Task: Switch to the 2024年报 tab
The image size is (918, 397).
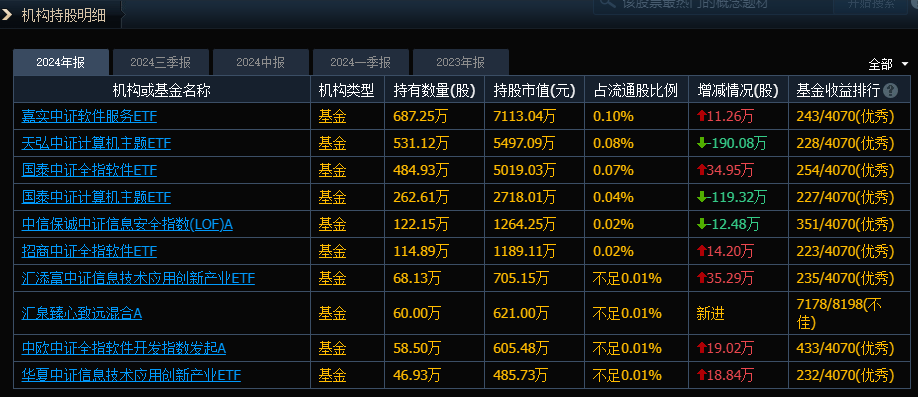Action: [61, 63]
